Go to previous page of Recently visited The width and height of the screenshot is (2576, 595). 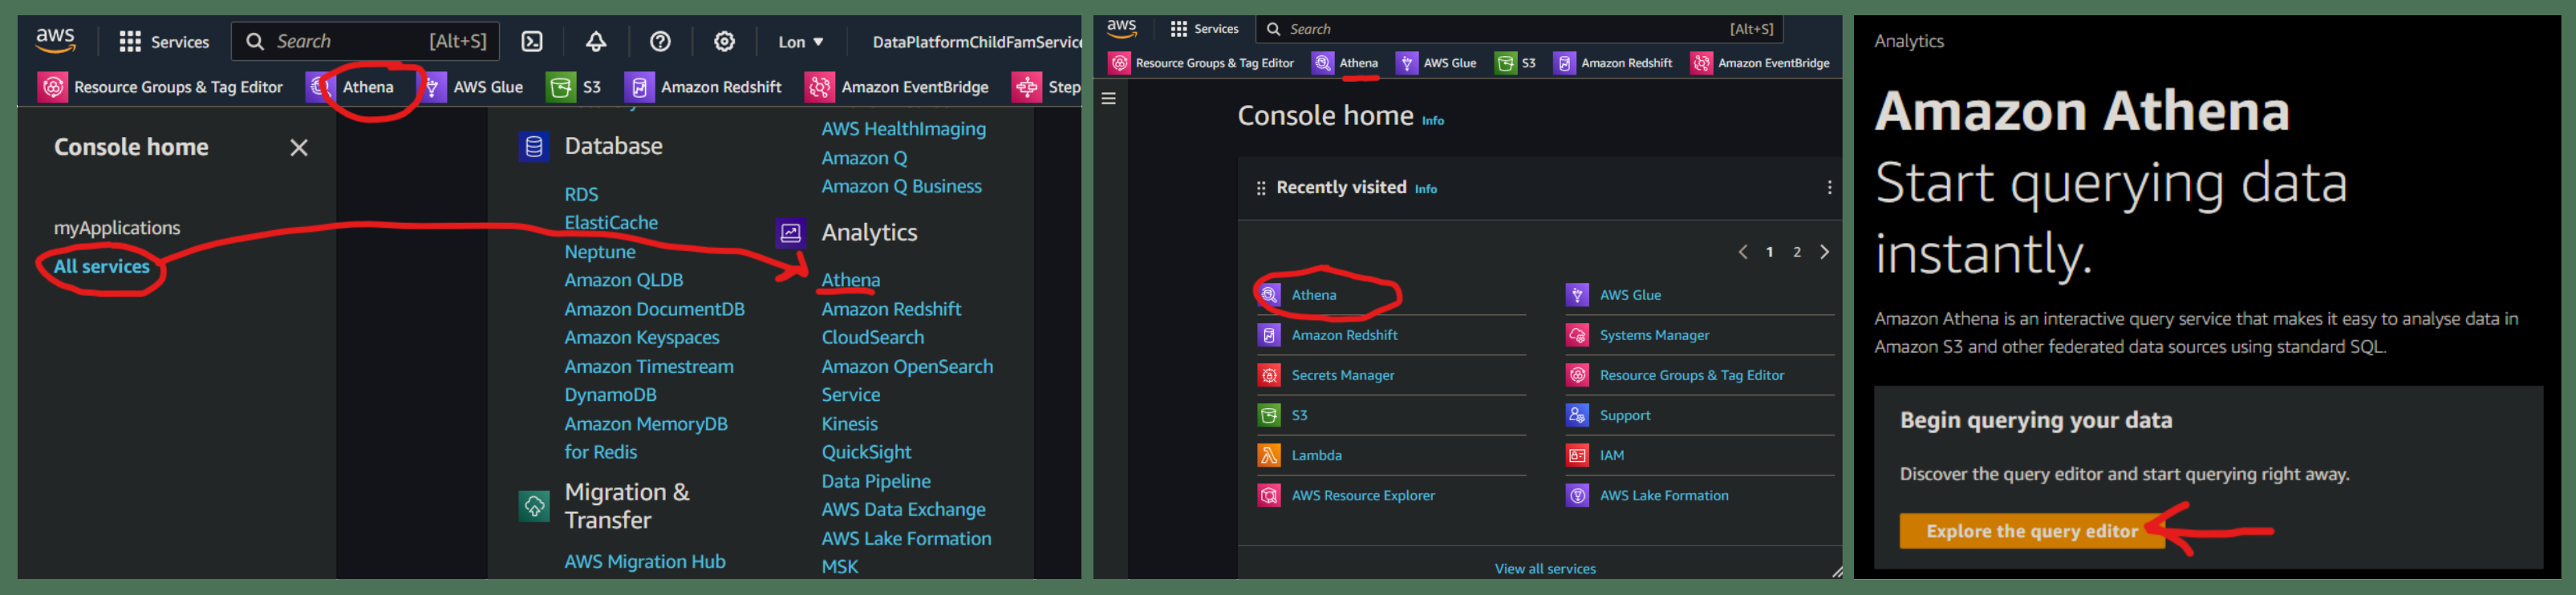pos(1743,252)
